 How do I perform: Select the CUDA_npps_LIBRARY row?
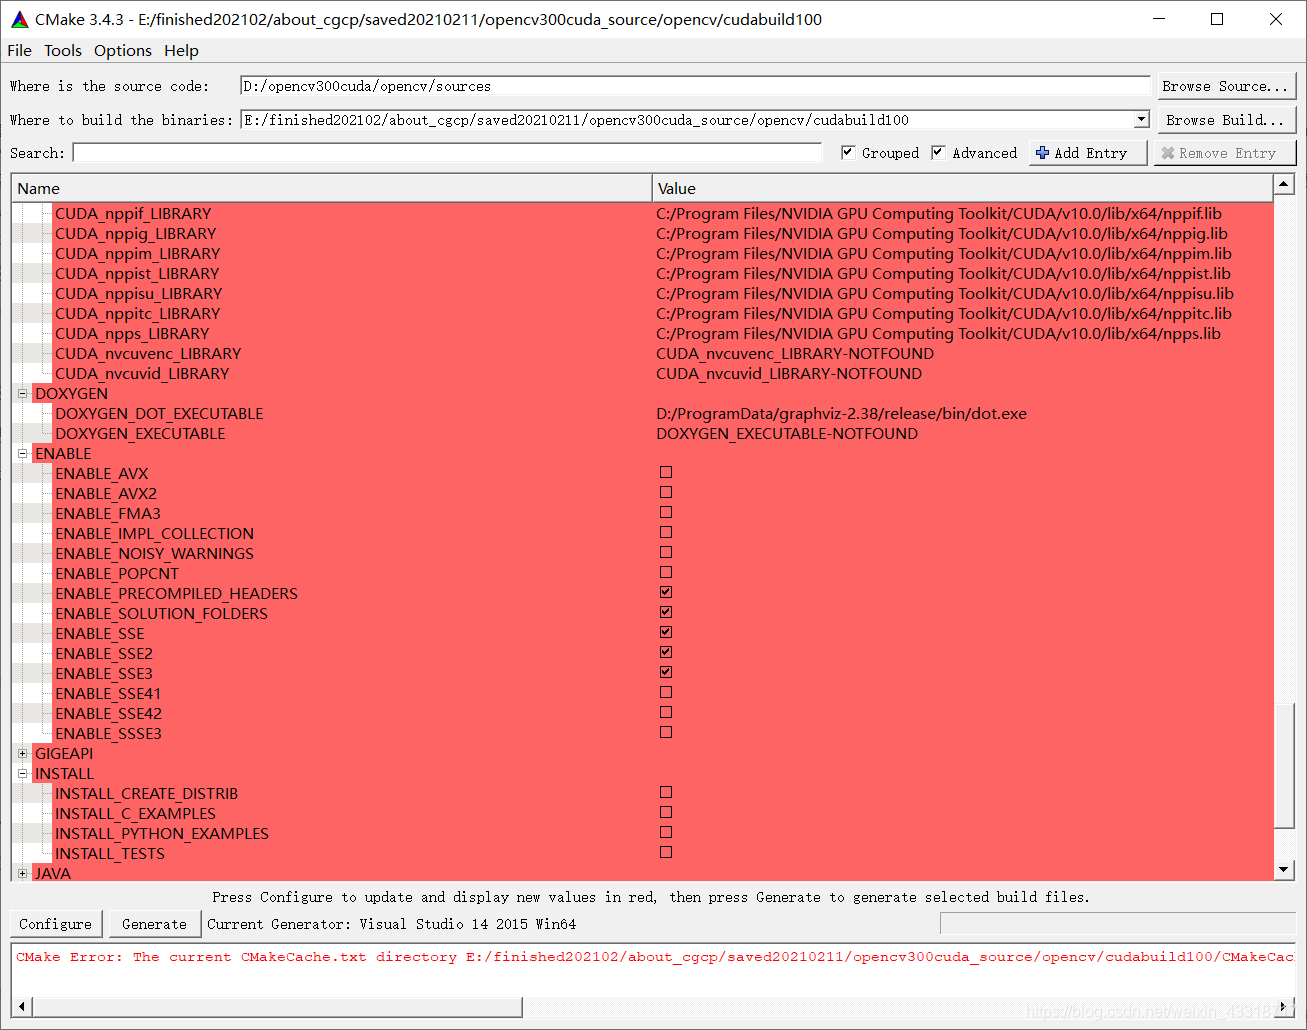642,333
